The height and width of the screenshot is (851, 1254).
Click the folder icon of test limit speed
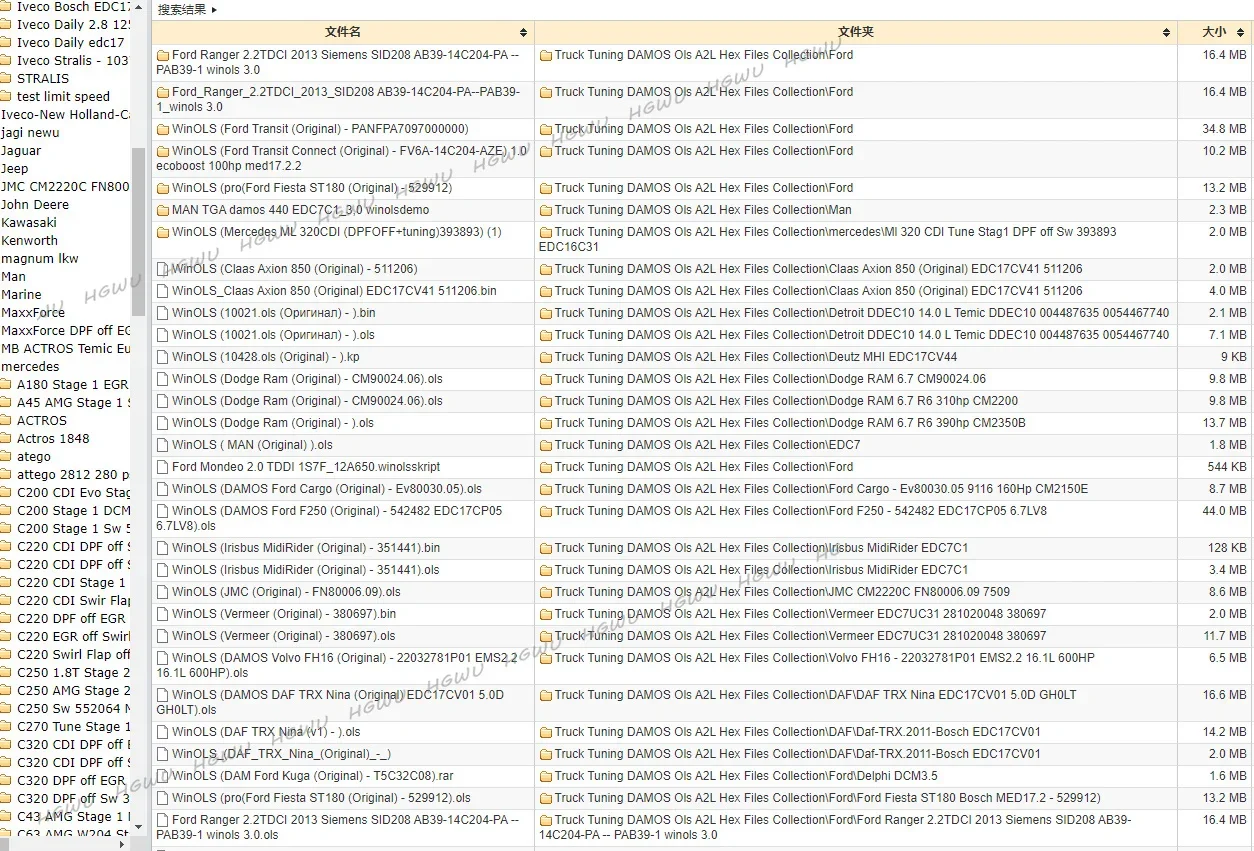(6, 96)
